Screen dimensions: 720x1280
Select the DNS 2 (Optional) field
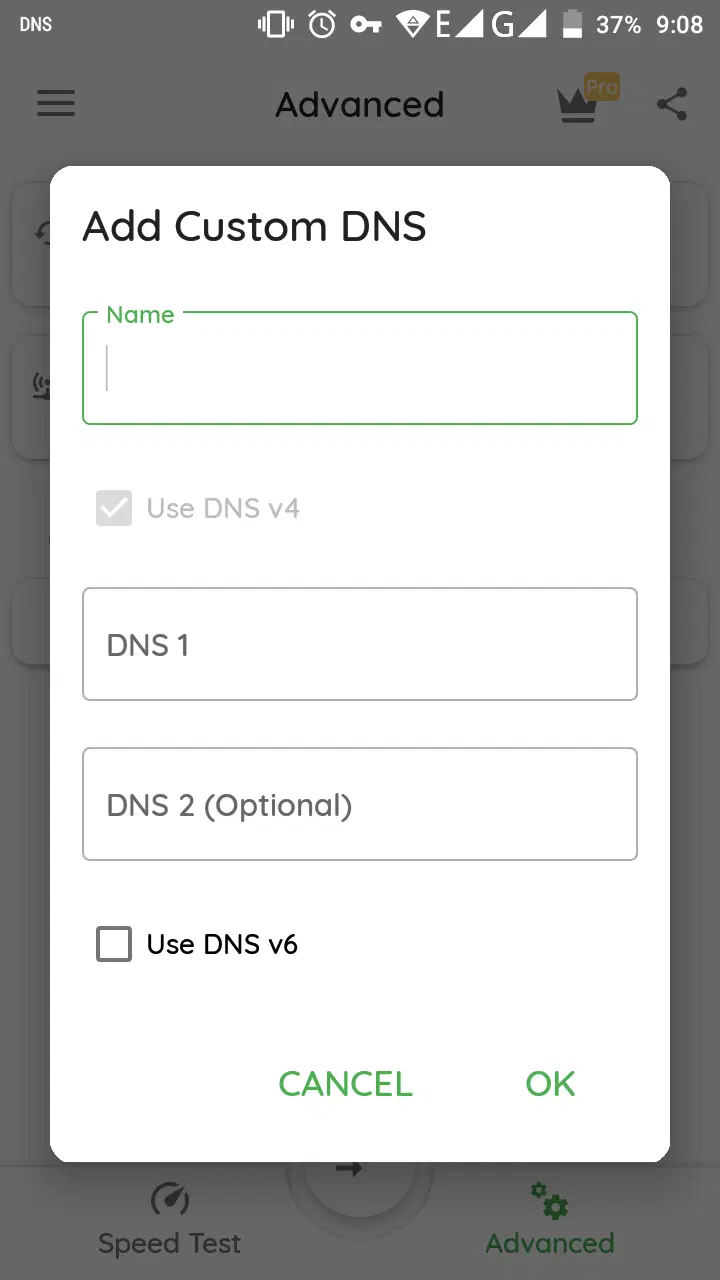pos(360,804)
